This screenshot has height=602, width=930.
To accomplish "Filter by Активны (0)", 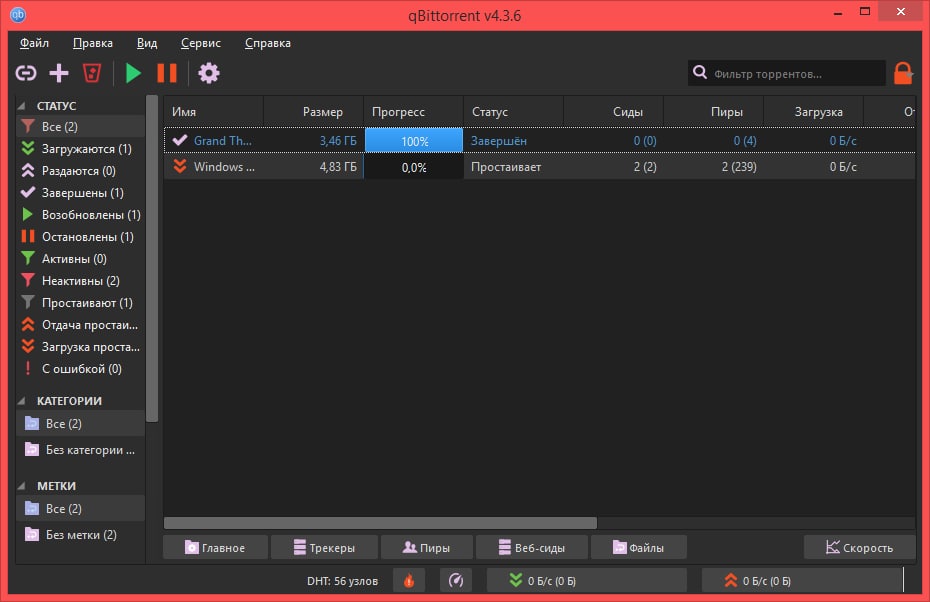I will click(x=80, y=259).
